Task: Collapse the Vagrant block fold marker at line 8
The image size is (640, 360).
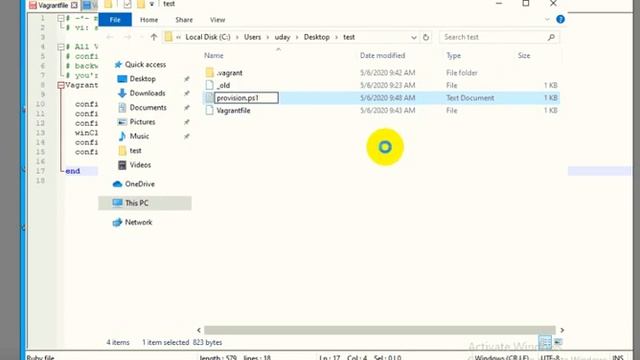Action: coord(61,85)
